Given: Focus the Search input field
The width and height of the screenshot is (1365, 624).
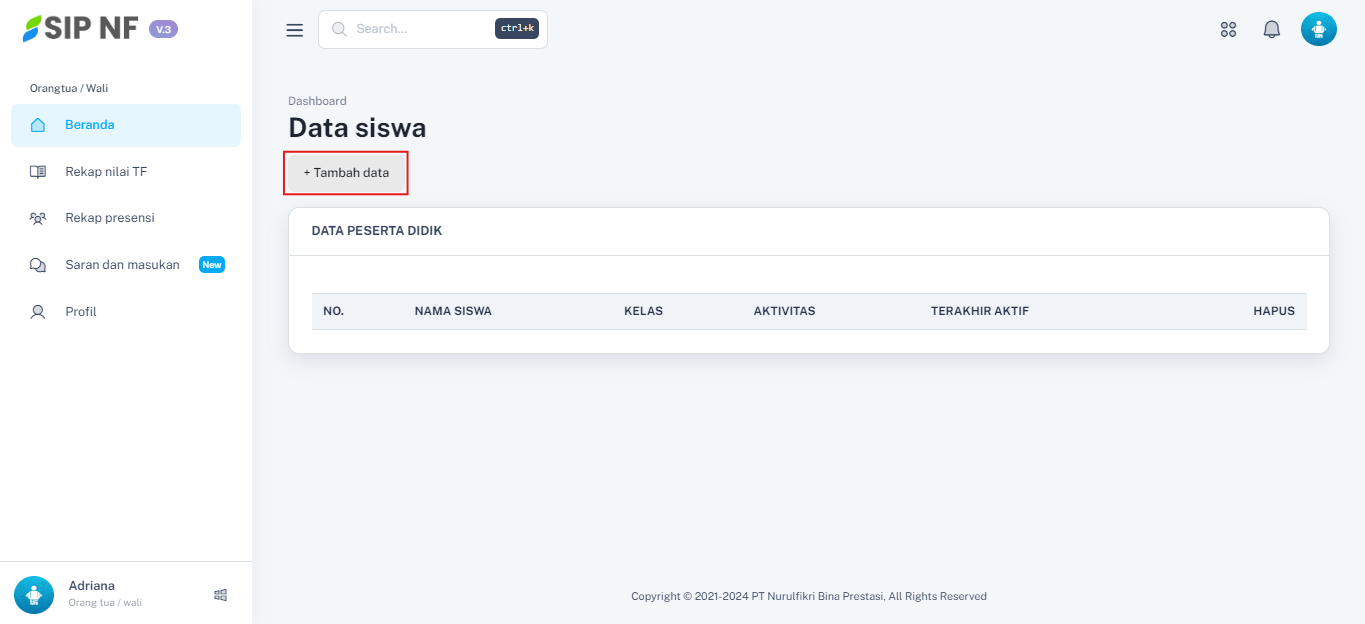Looking at the screenshot, I should point(420,29).
